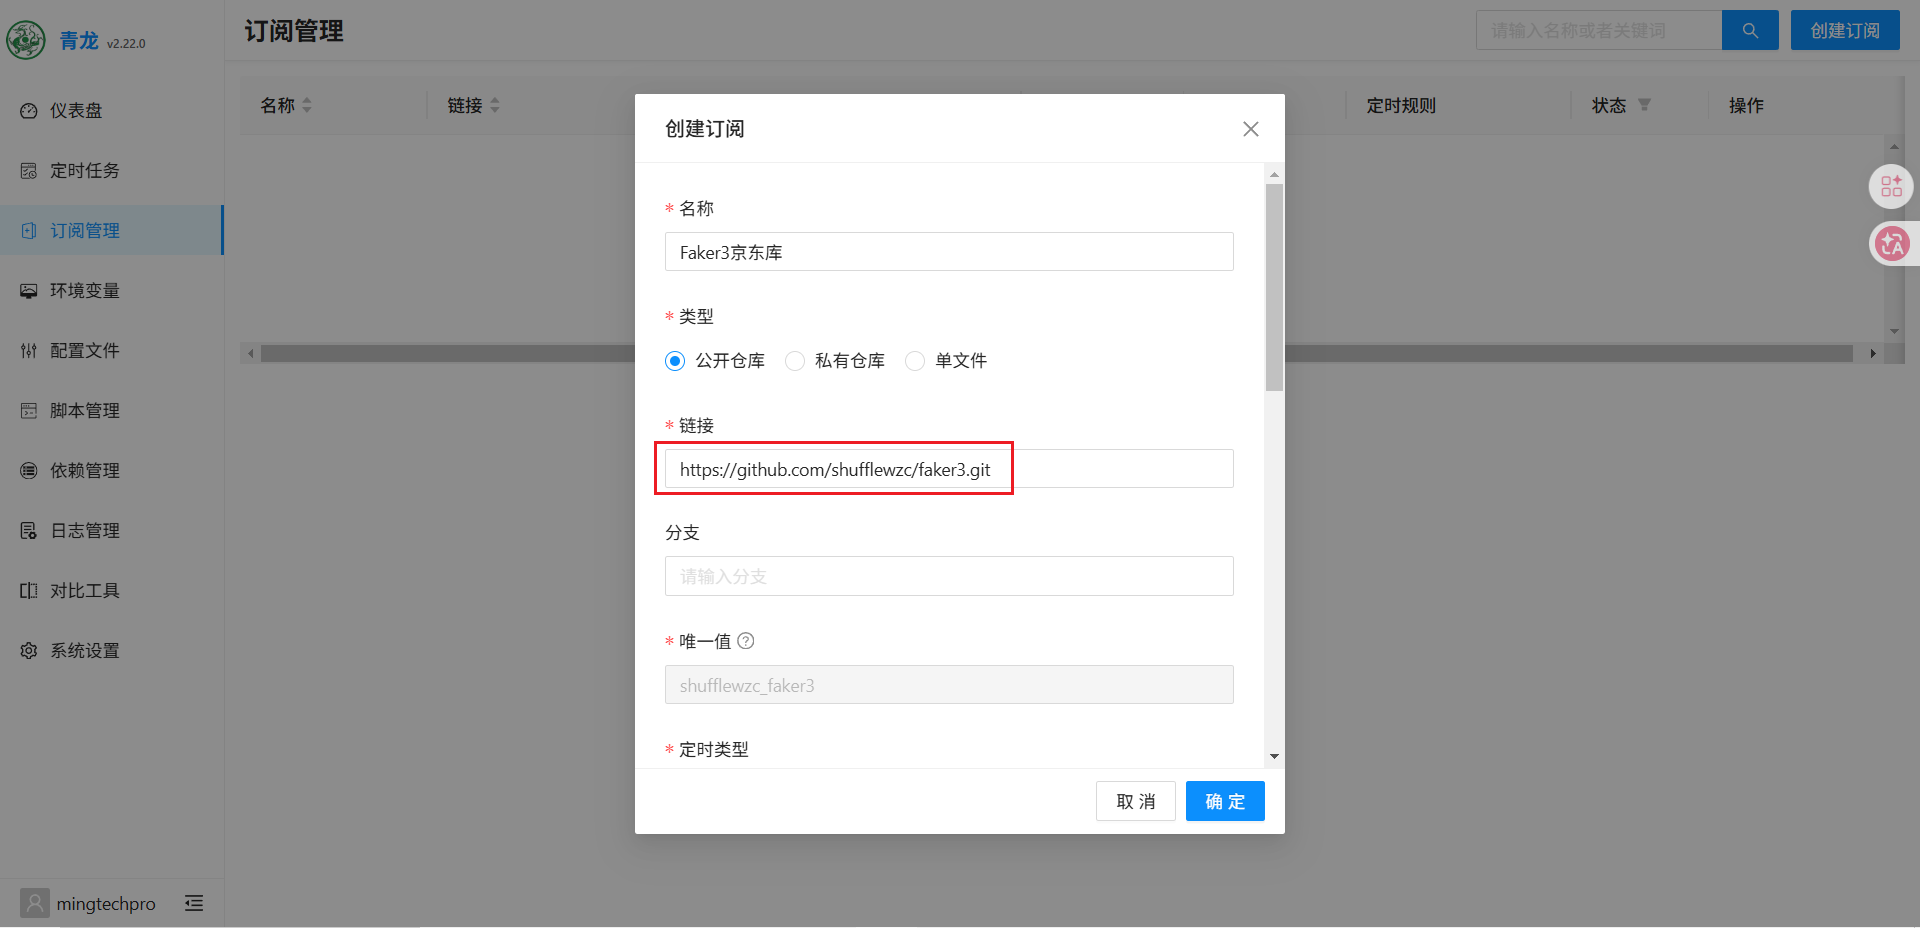Collapse the sidebar with the fold icon
1920x928 pixels.
point(194,903)
